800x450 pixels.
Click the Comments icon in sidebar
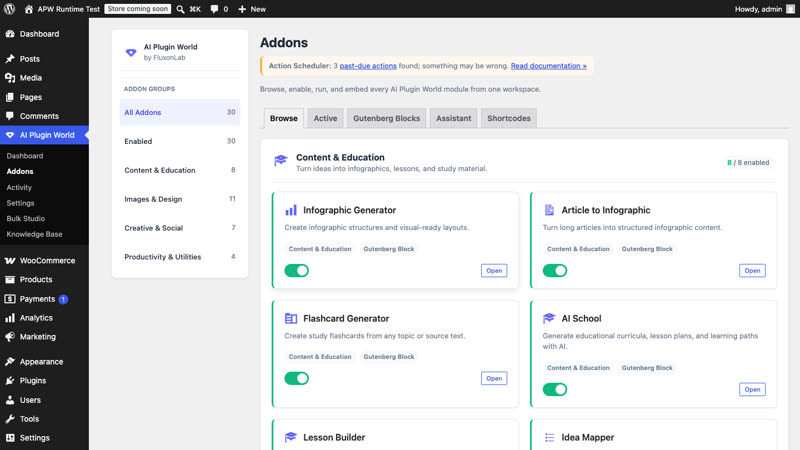[x=10, y=116]
